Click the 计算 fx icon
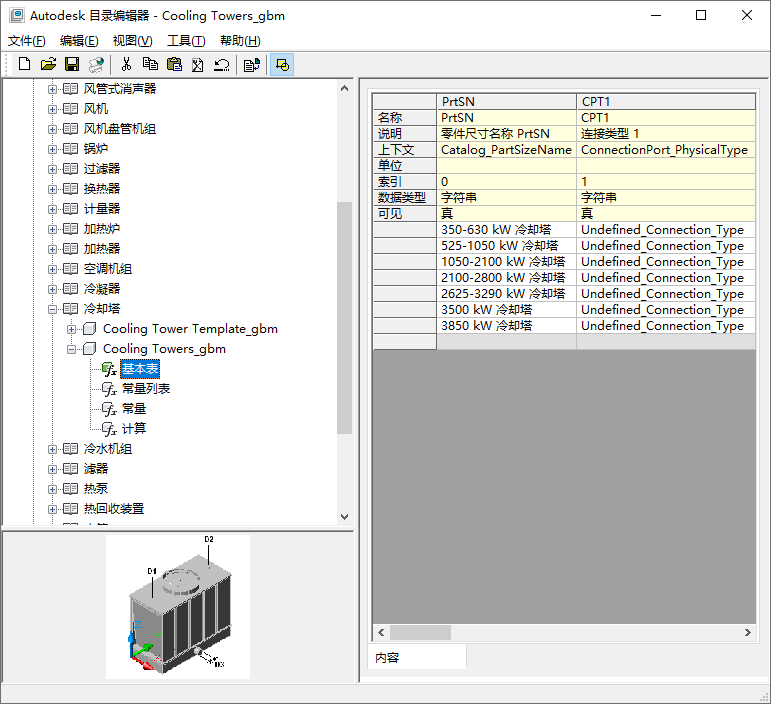The height and width of the screenshot is (704, 771). (109, 429)
